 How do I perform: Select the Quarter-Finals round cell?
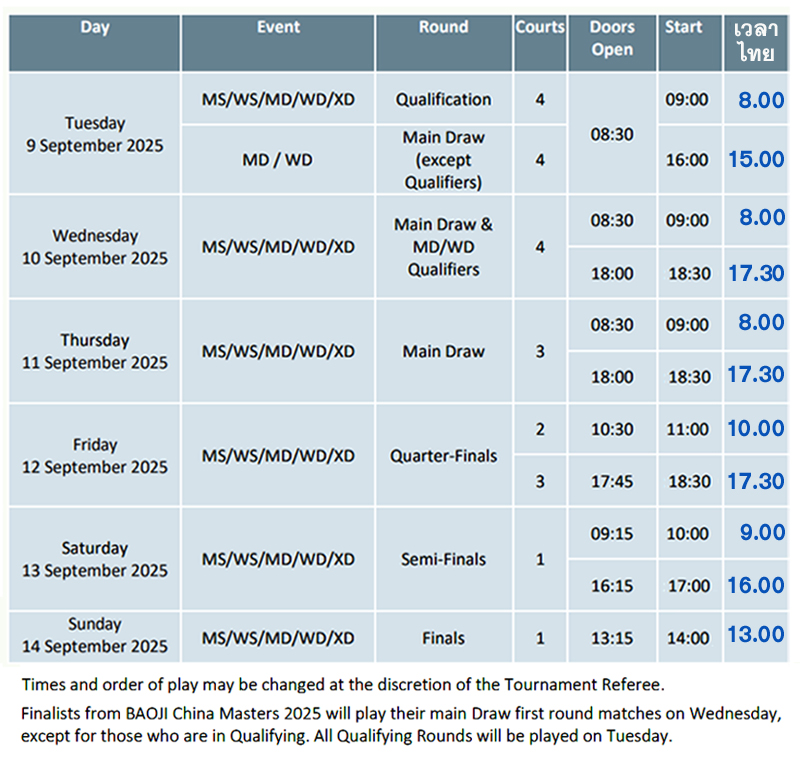[x=444, y=455]
